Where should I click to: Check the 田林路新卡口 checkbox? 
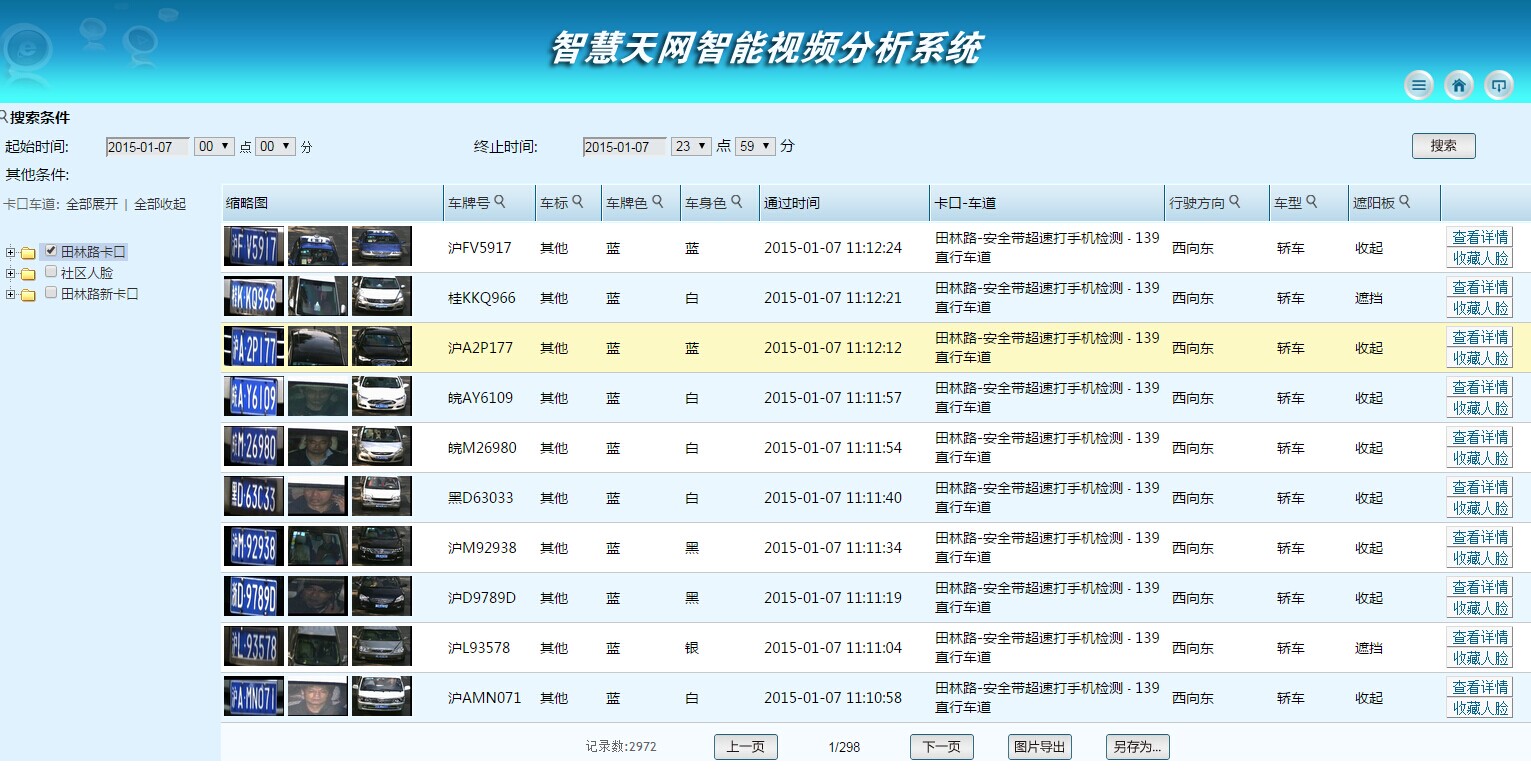(51, 293)
